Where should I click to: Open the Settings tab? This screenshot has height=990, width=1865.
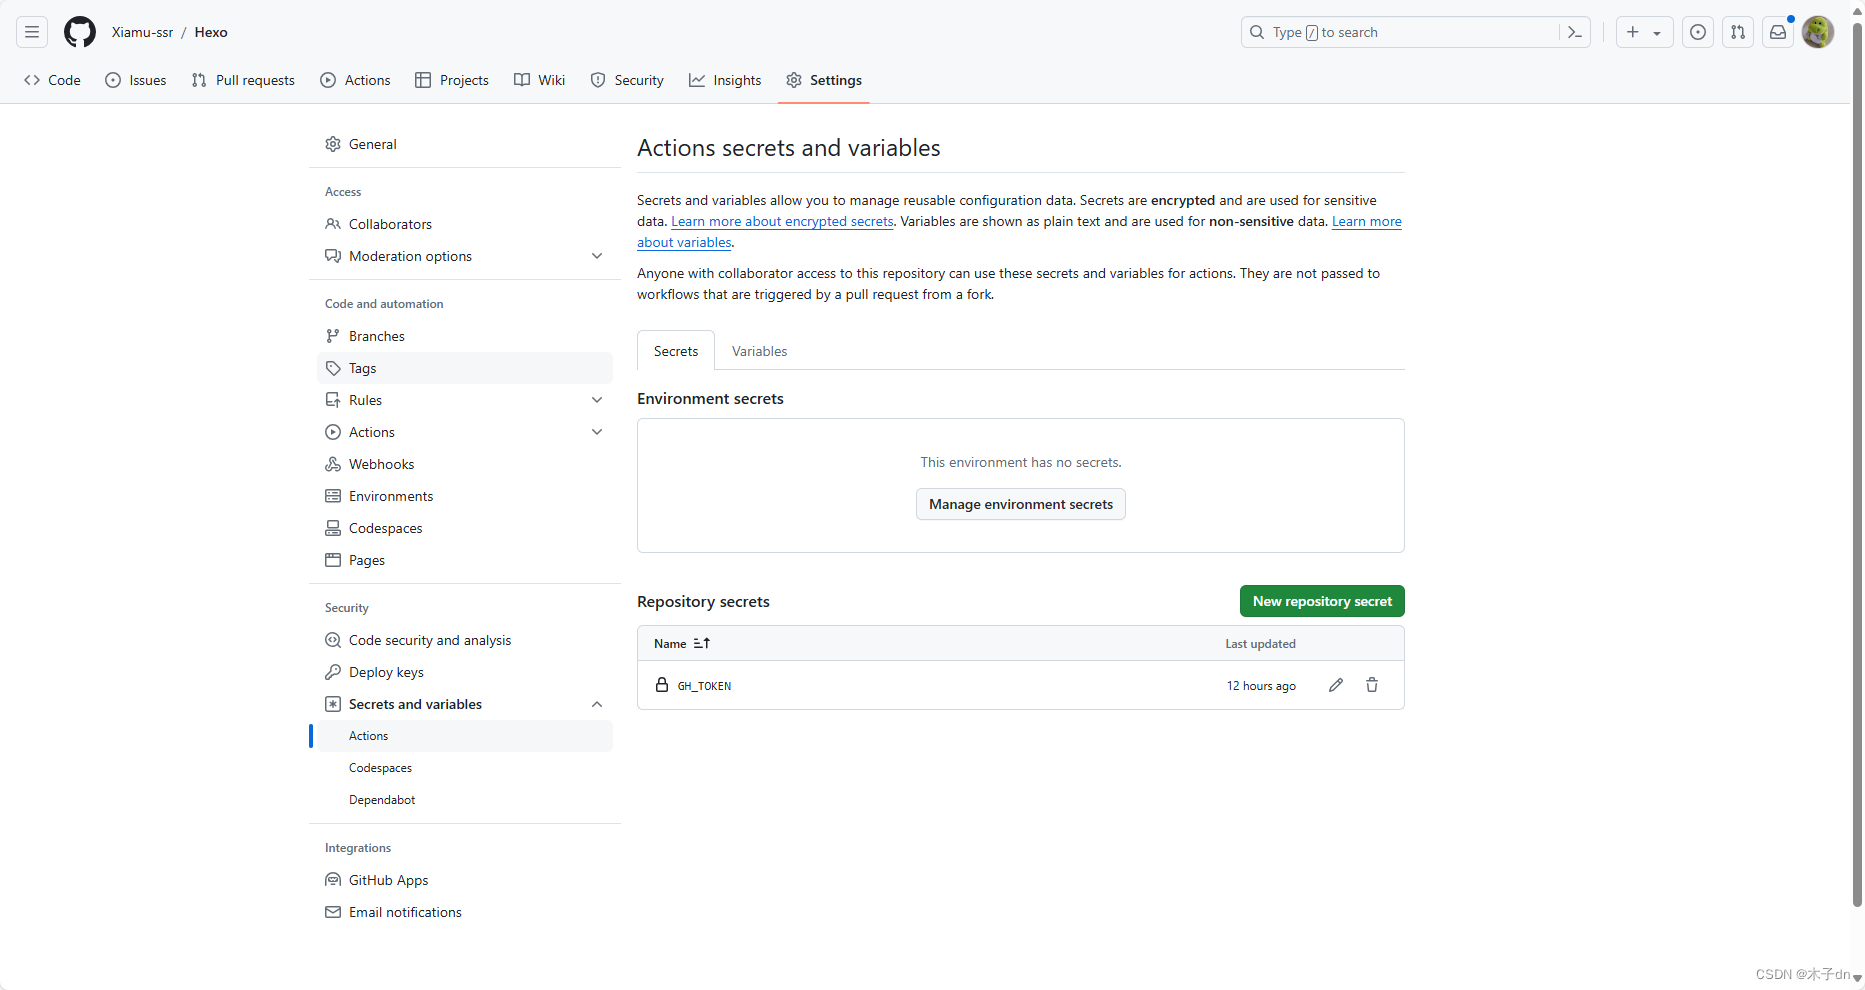(x=824, y=80)
